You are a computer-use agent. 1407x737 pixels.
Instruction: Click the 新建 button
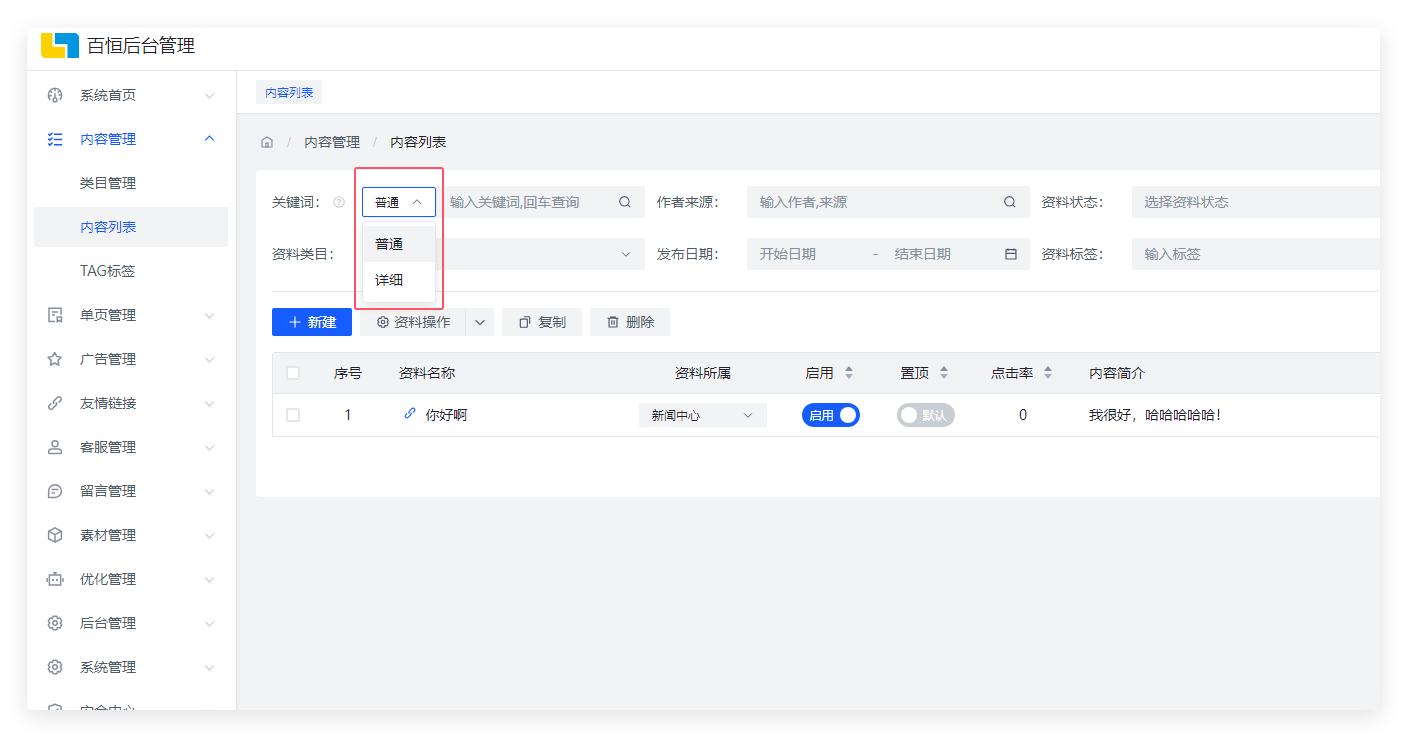(x=312, y=322)
